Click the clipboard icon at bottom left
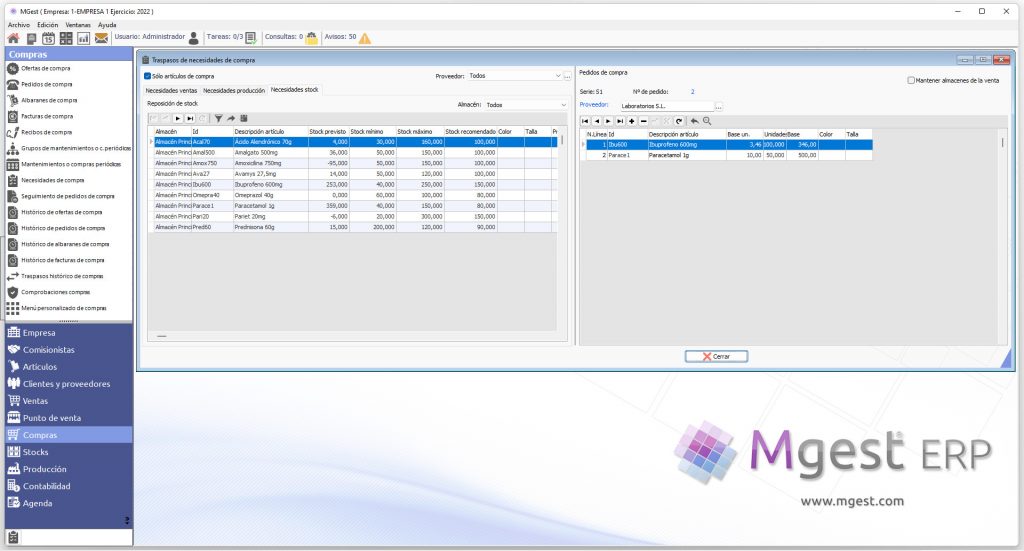Image resolution: width=1024 pixels, height=551 pixels. [13, 537]
